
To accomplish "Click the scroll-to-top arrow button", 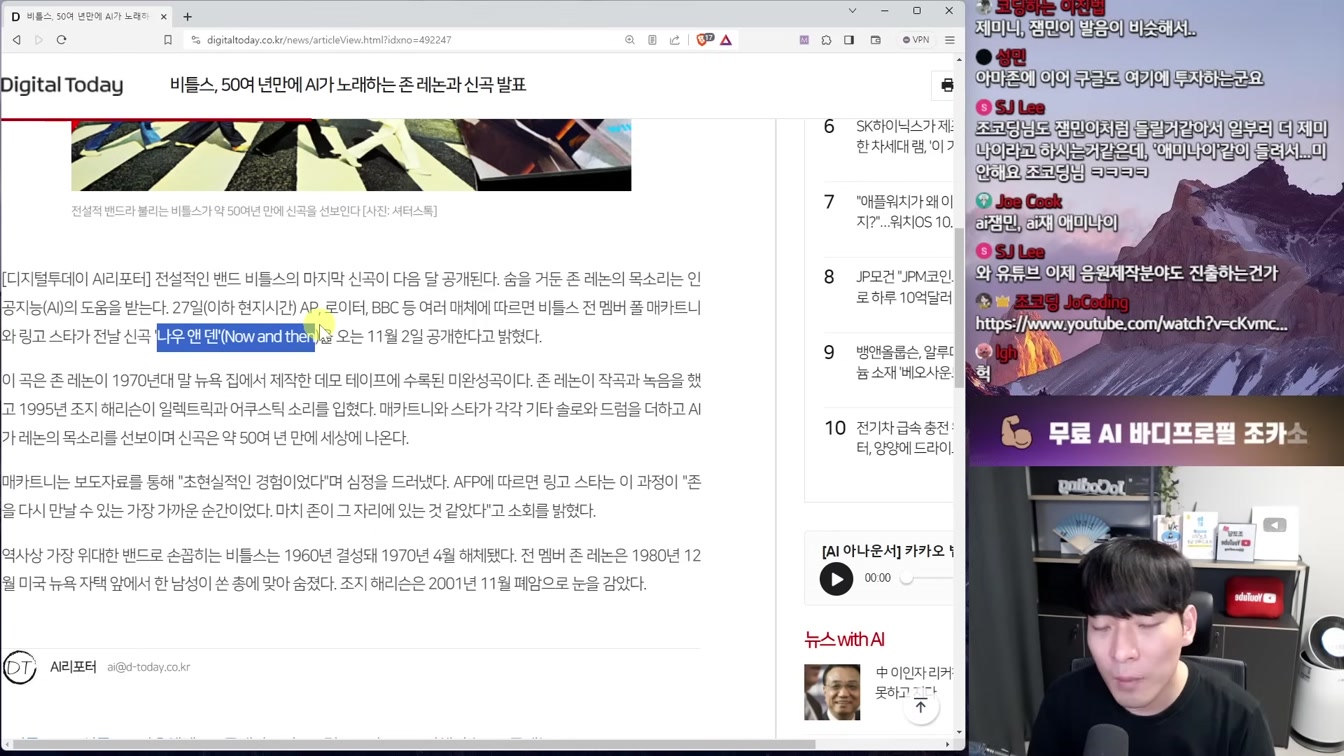I will pyautogui.click(x=920, y=707).
